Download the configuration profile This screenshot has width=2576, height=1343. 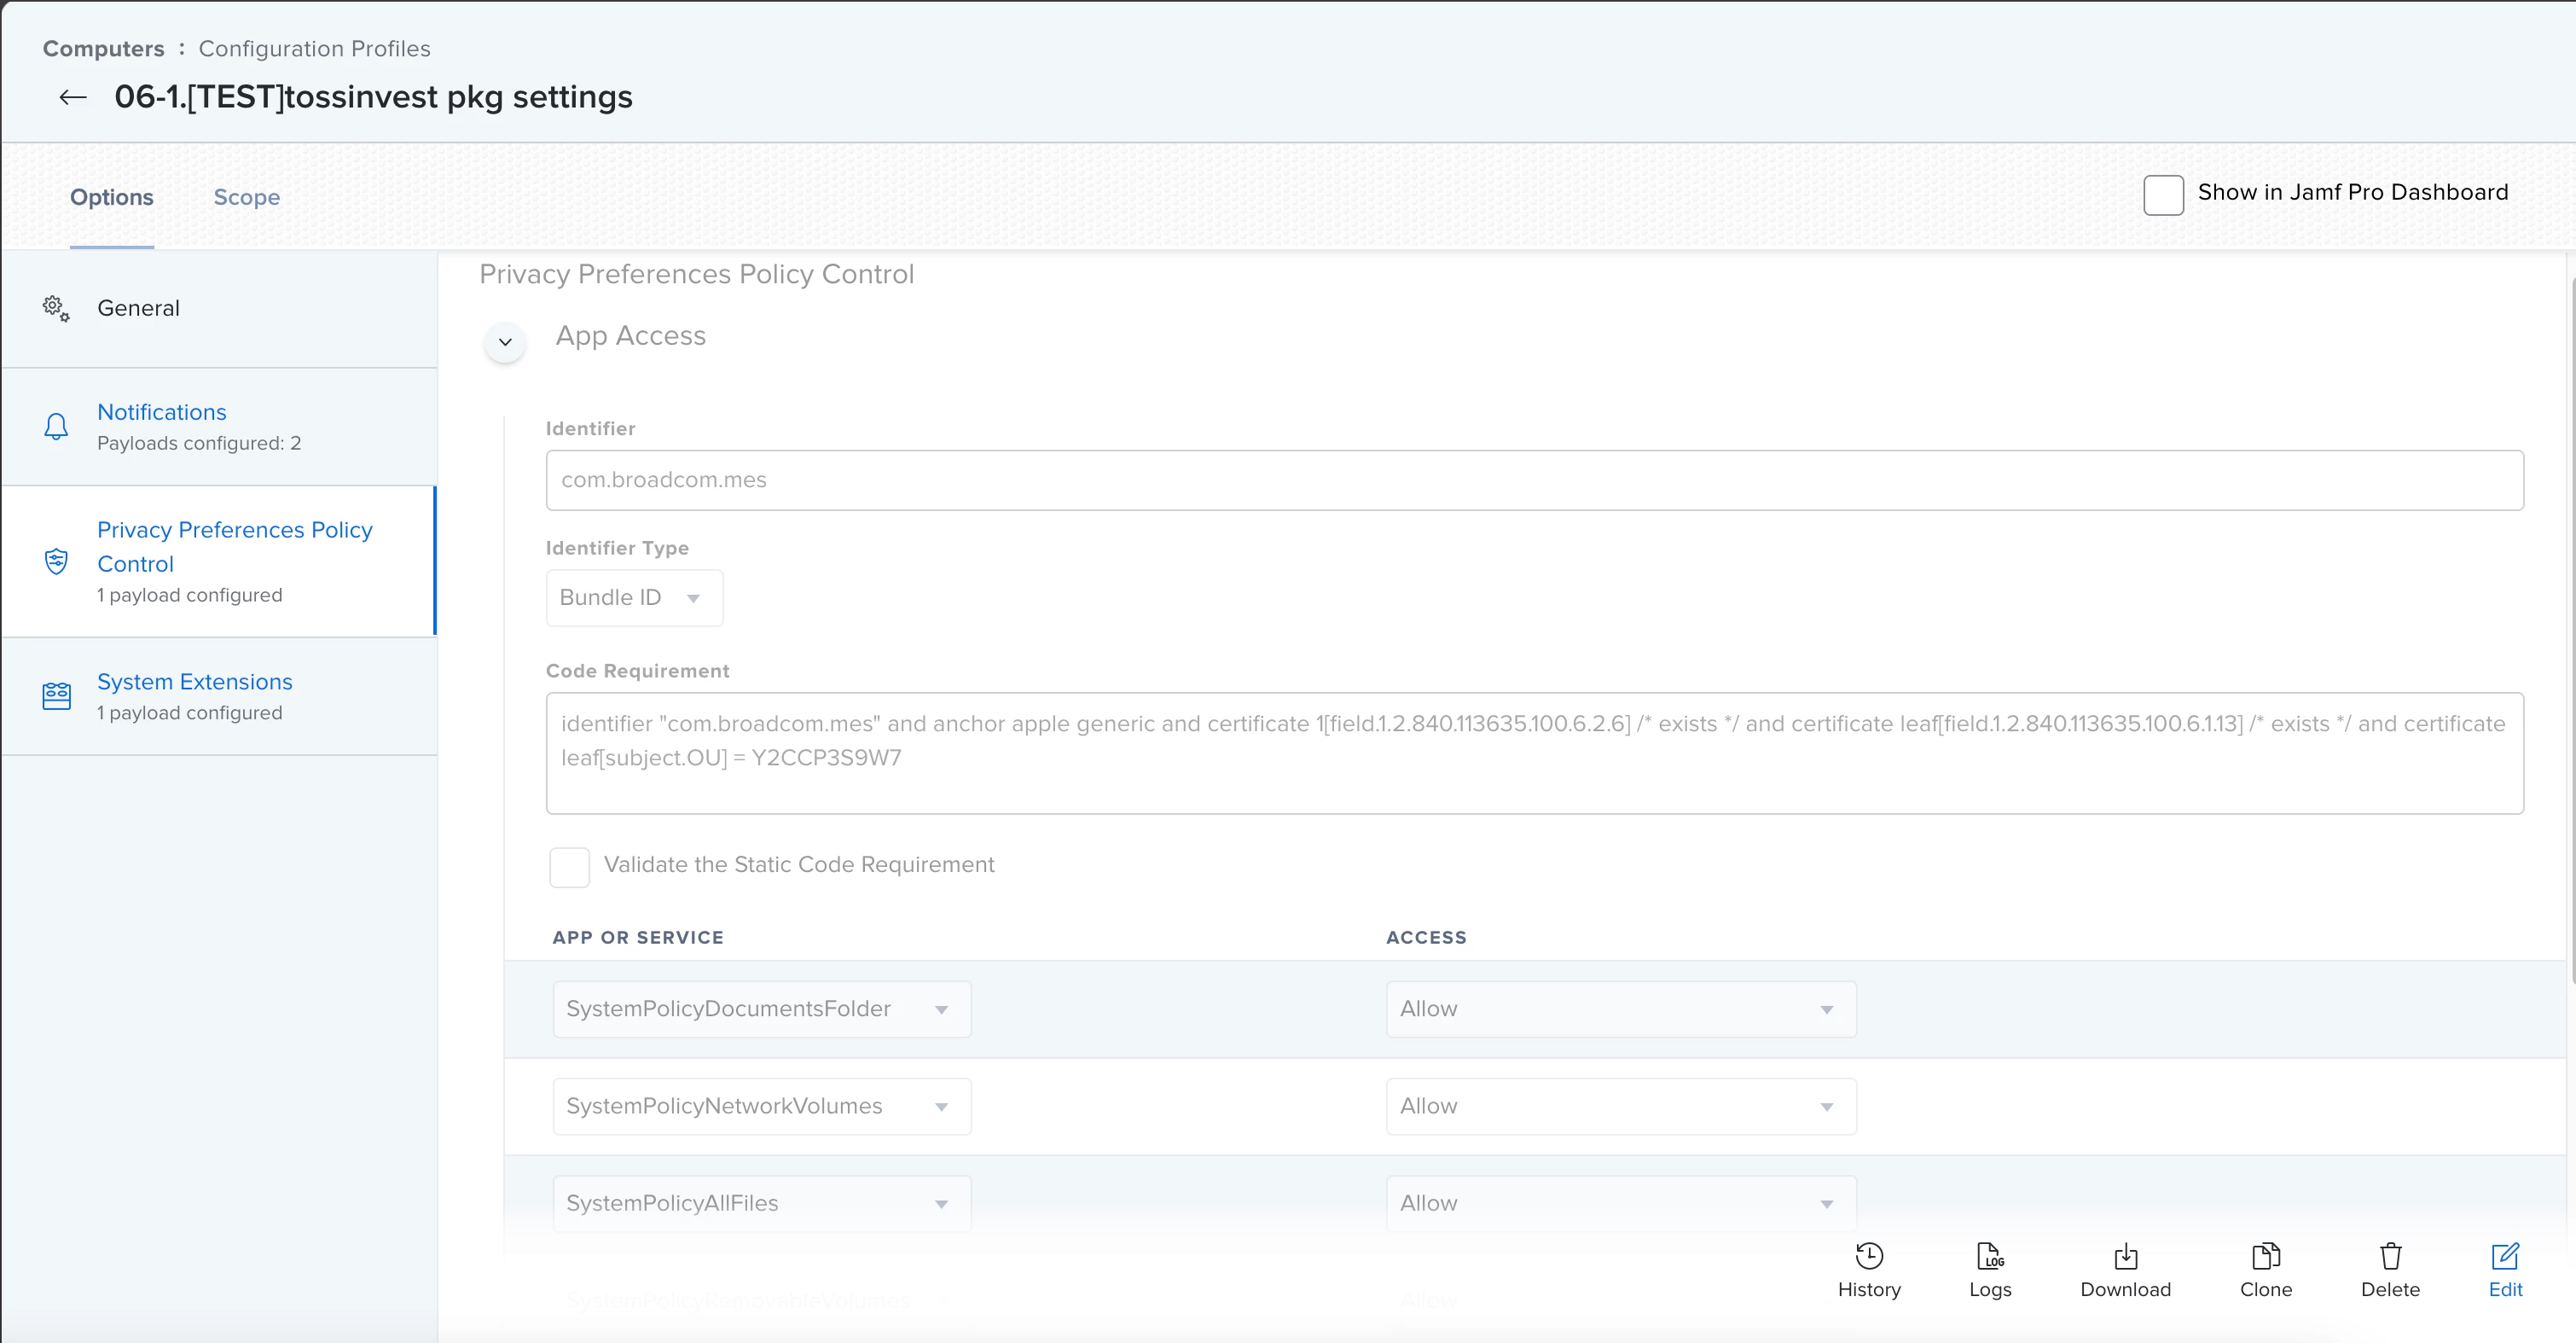[2125, 1270]
